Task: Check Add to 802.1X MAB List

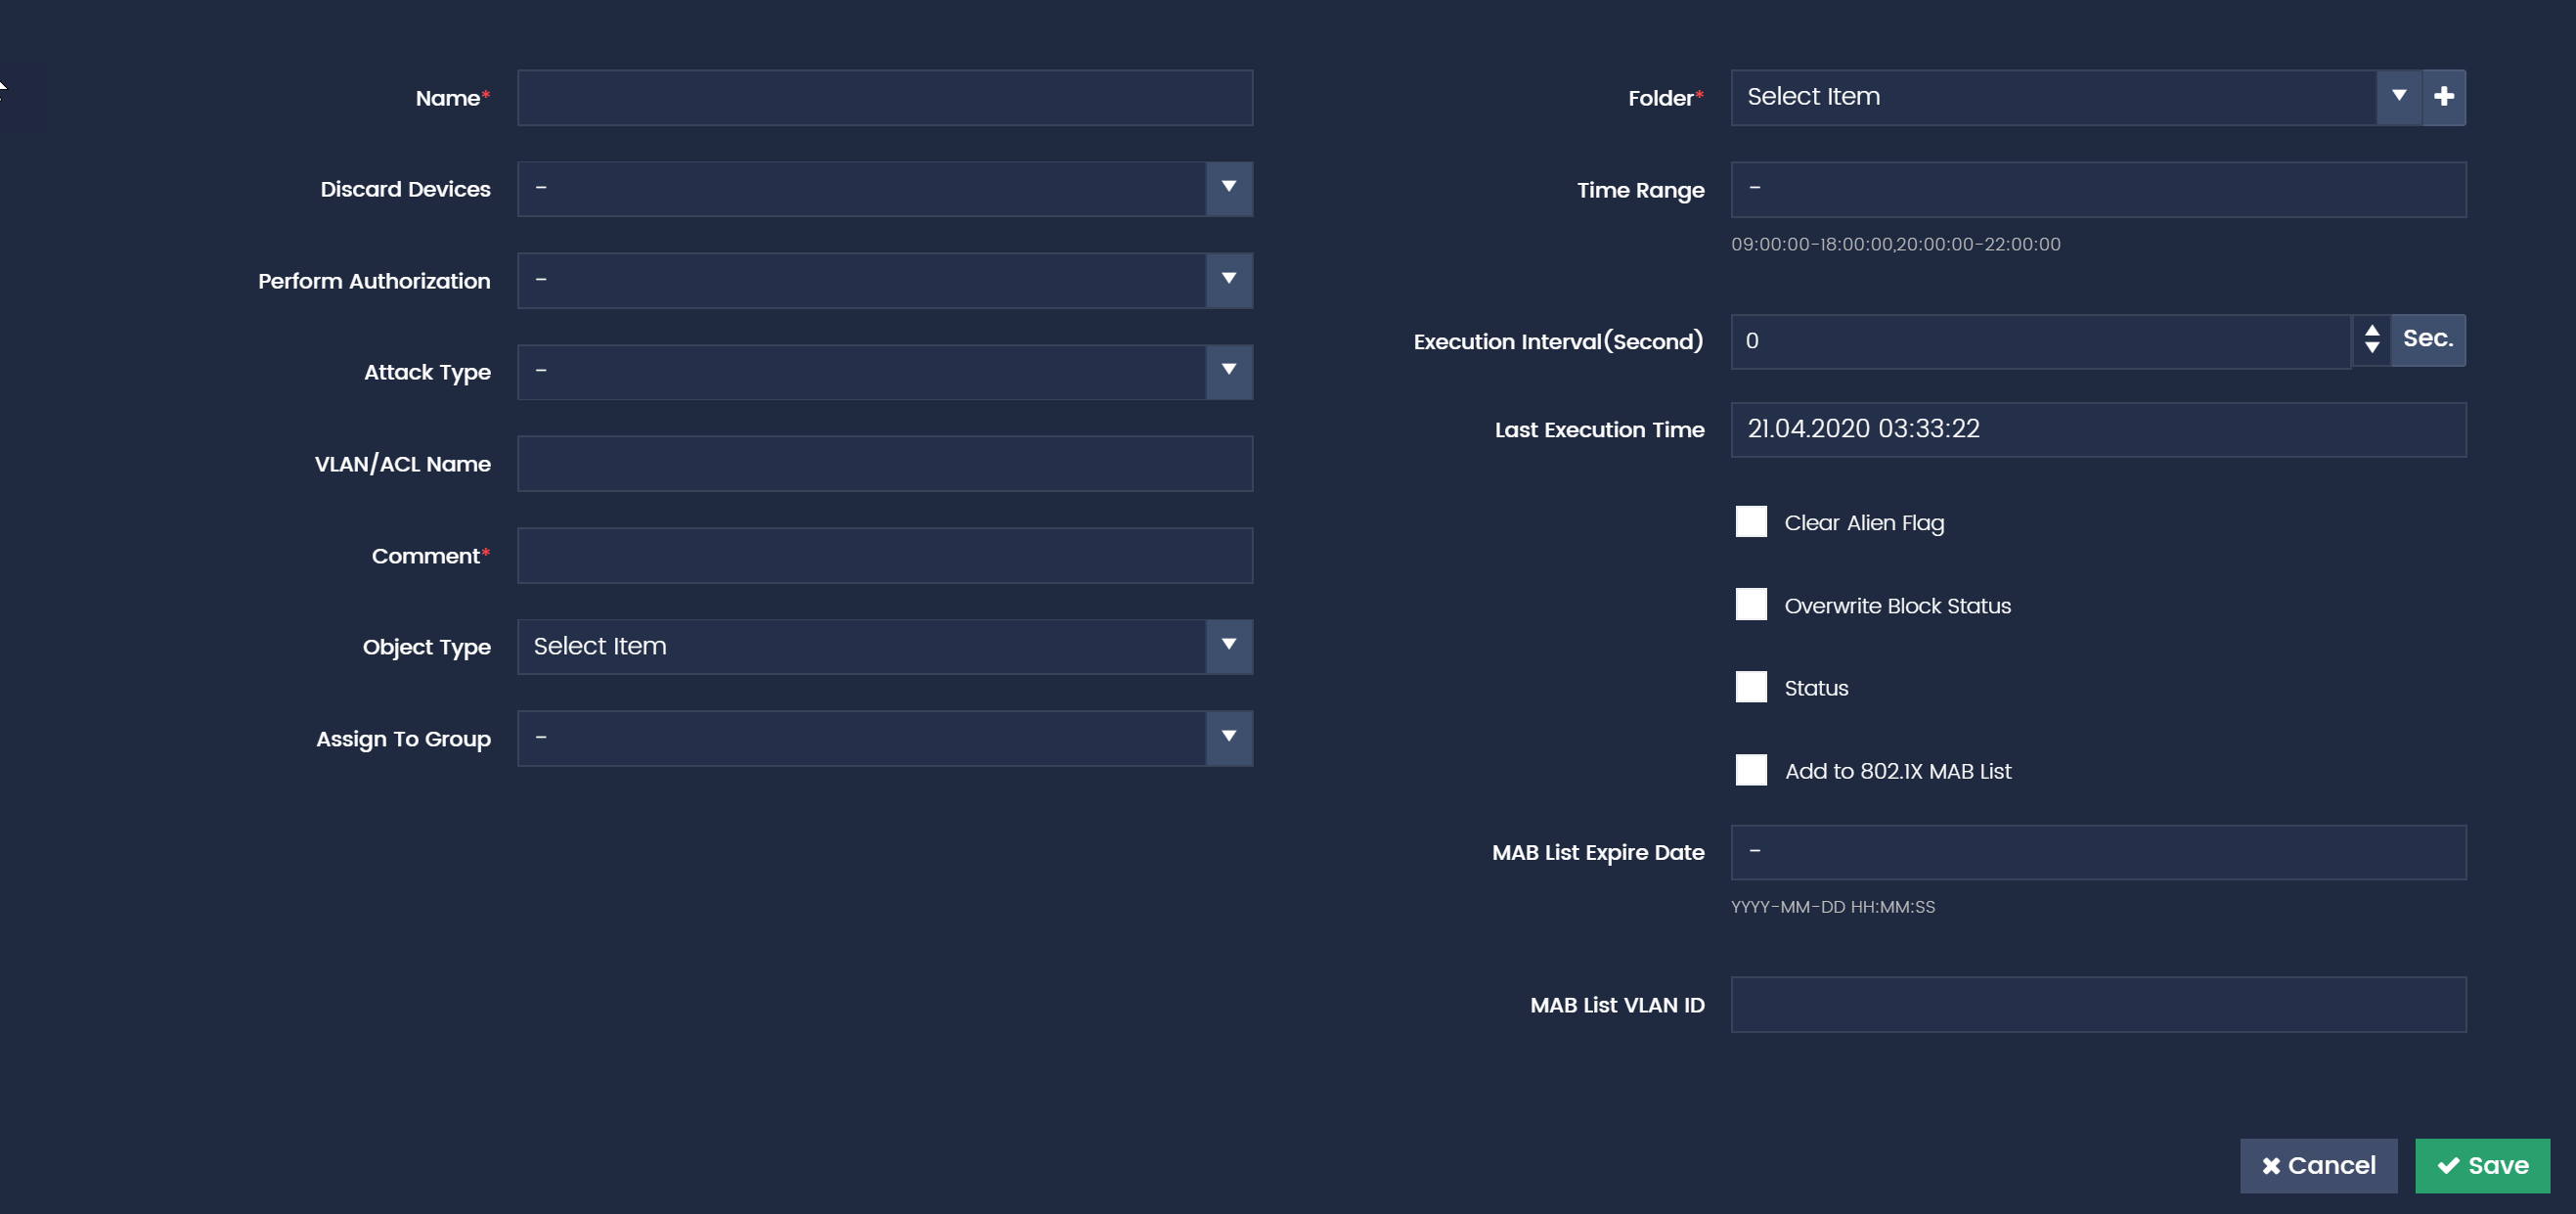Action: [1750, 770]
